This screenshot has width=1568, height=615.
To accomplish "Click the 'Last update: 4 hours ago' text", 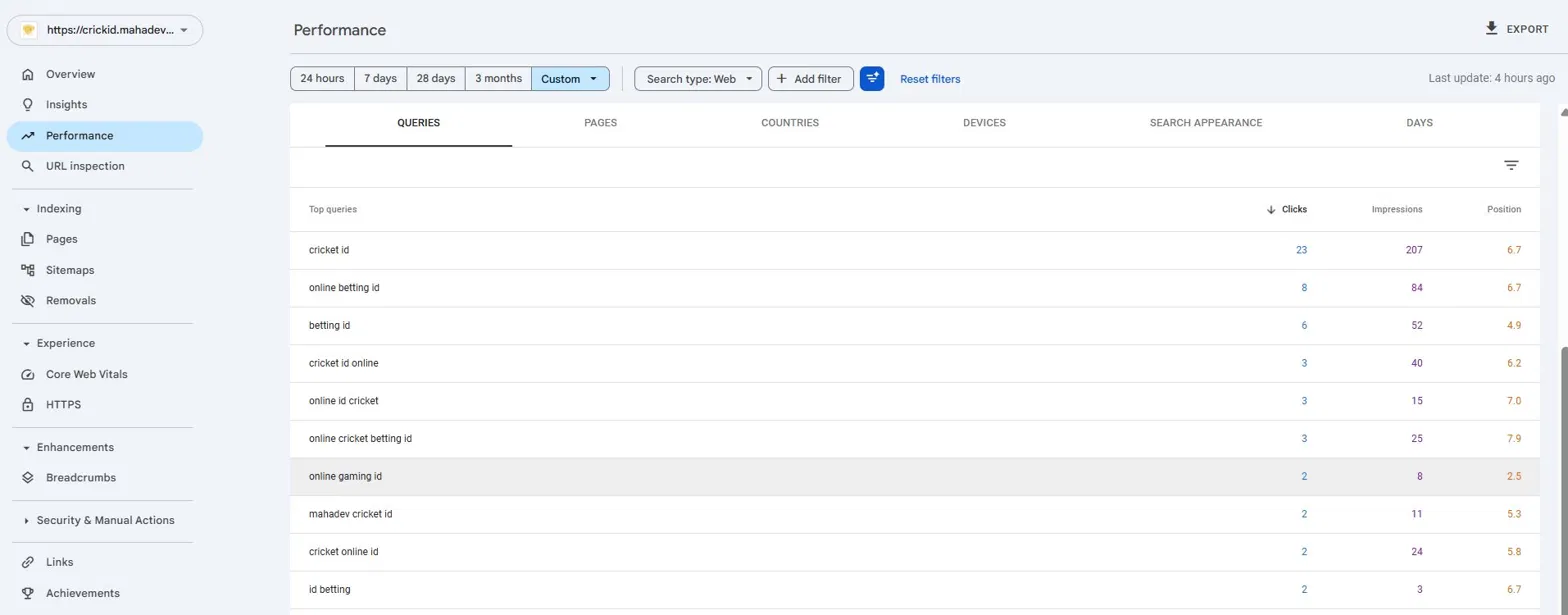I will pos(1491,78).
